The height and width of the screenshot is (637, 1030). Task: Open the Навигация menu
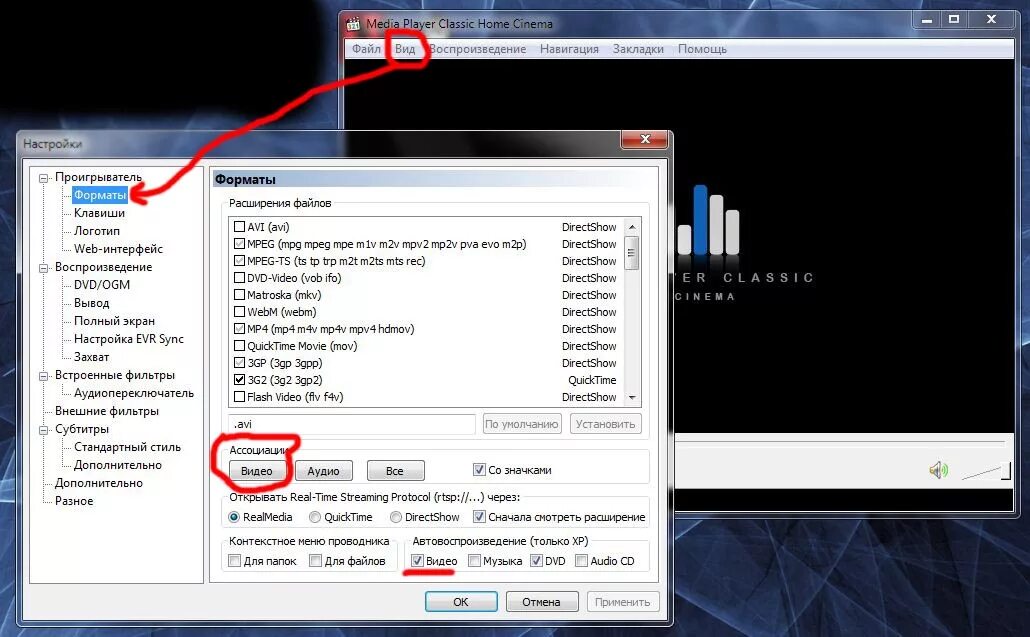569,49
